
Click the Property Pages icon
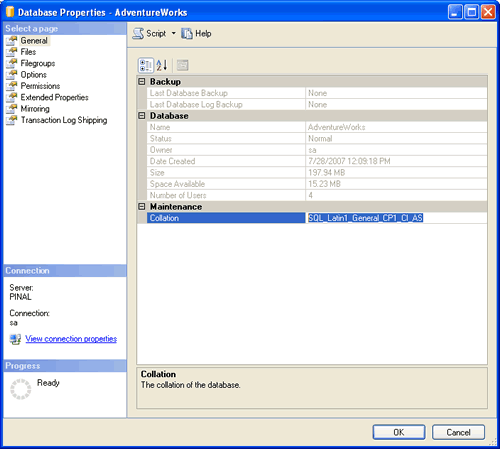pos(182,65)
